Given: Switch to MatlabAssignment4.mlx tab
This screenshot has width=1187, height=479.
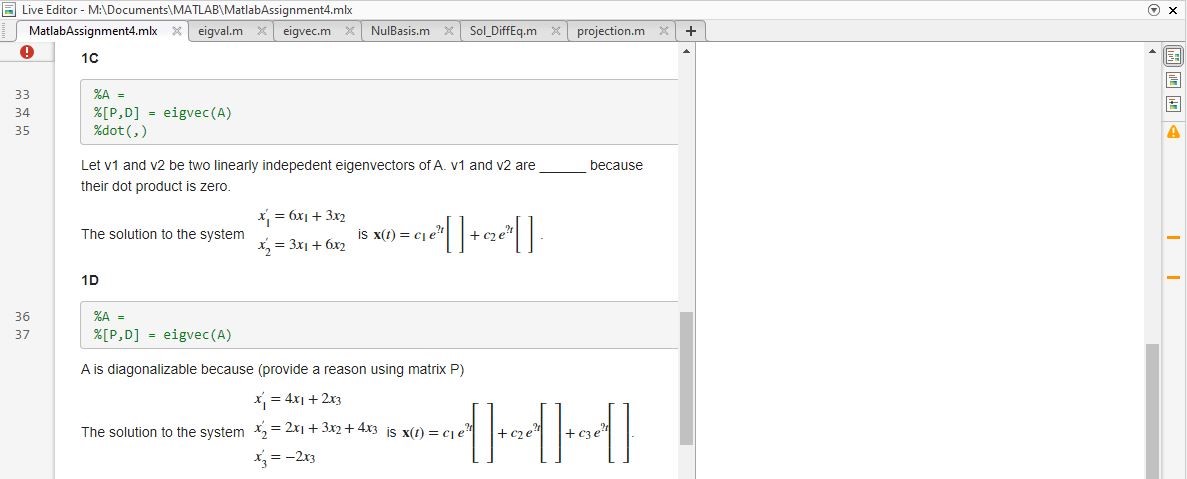Looking at the screenshot, I should [93, 31].
